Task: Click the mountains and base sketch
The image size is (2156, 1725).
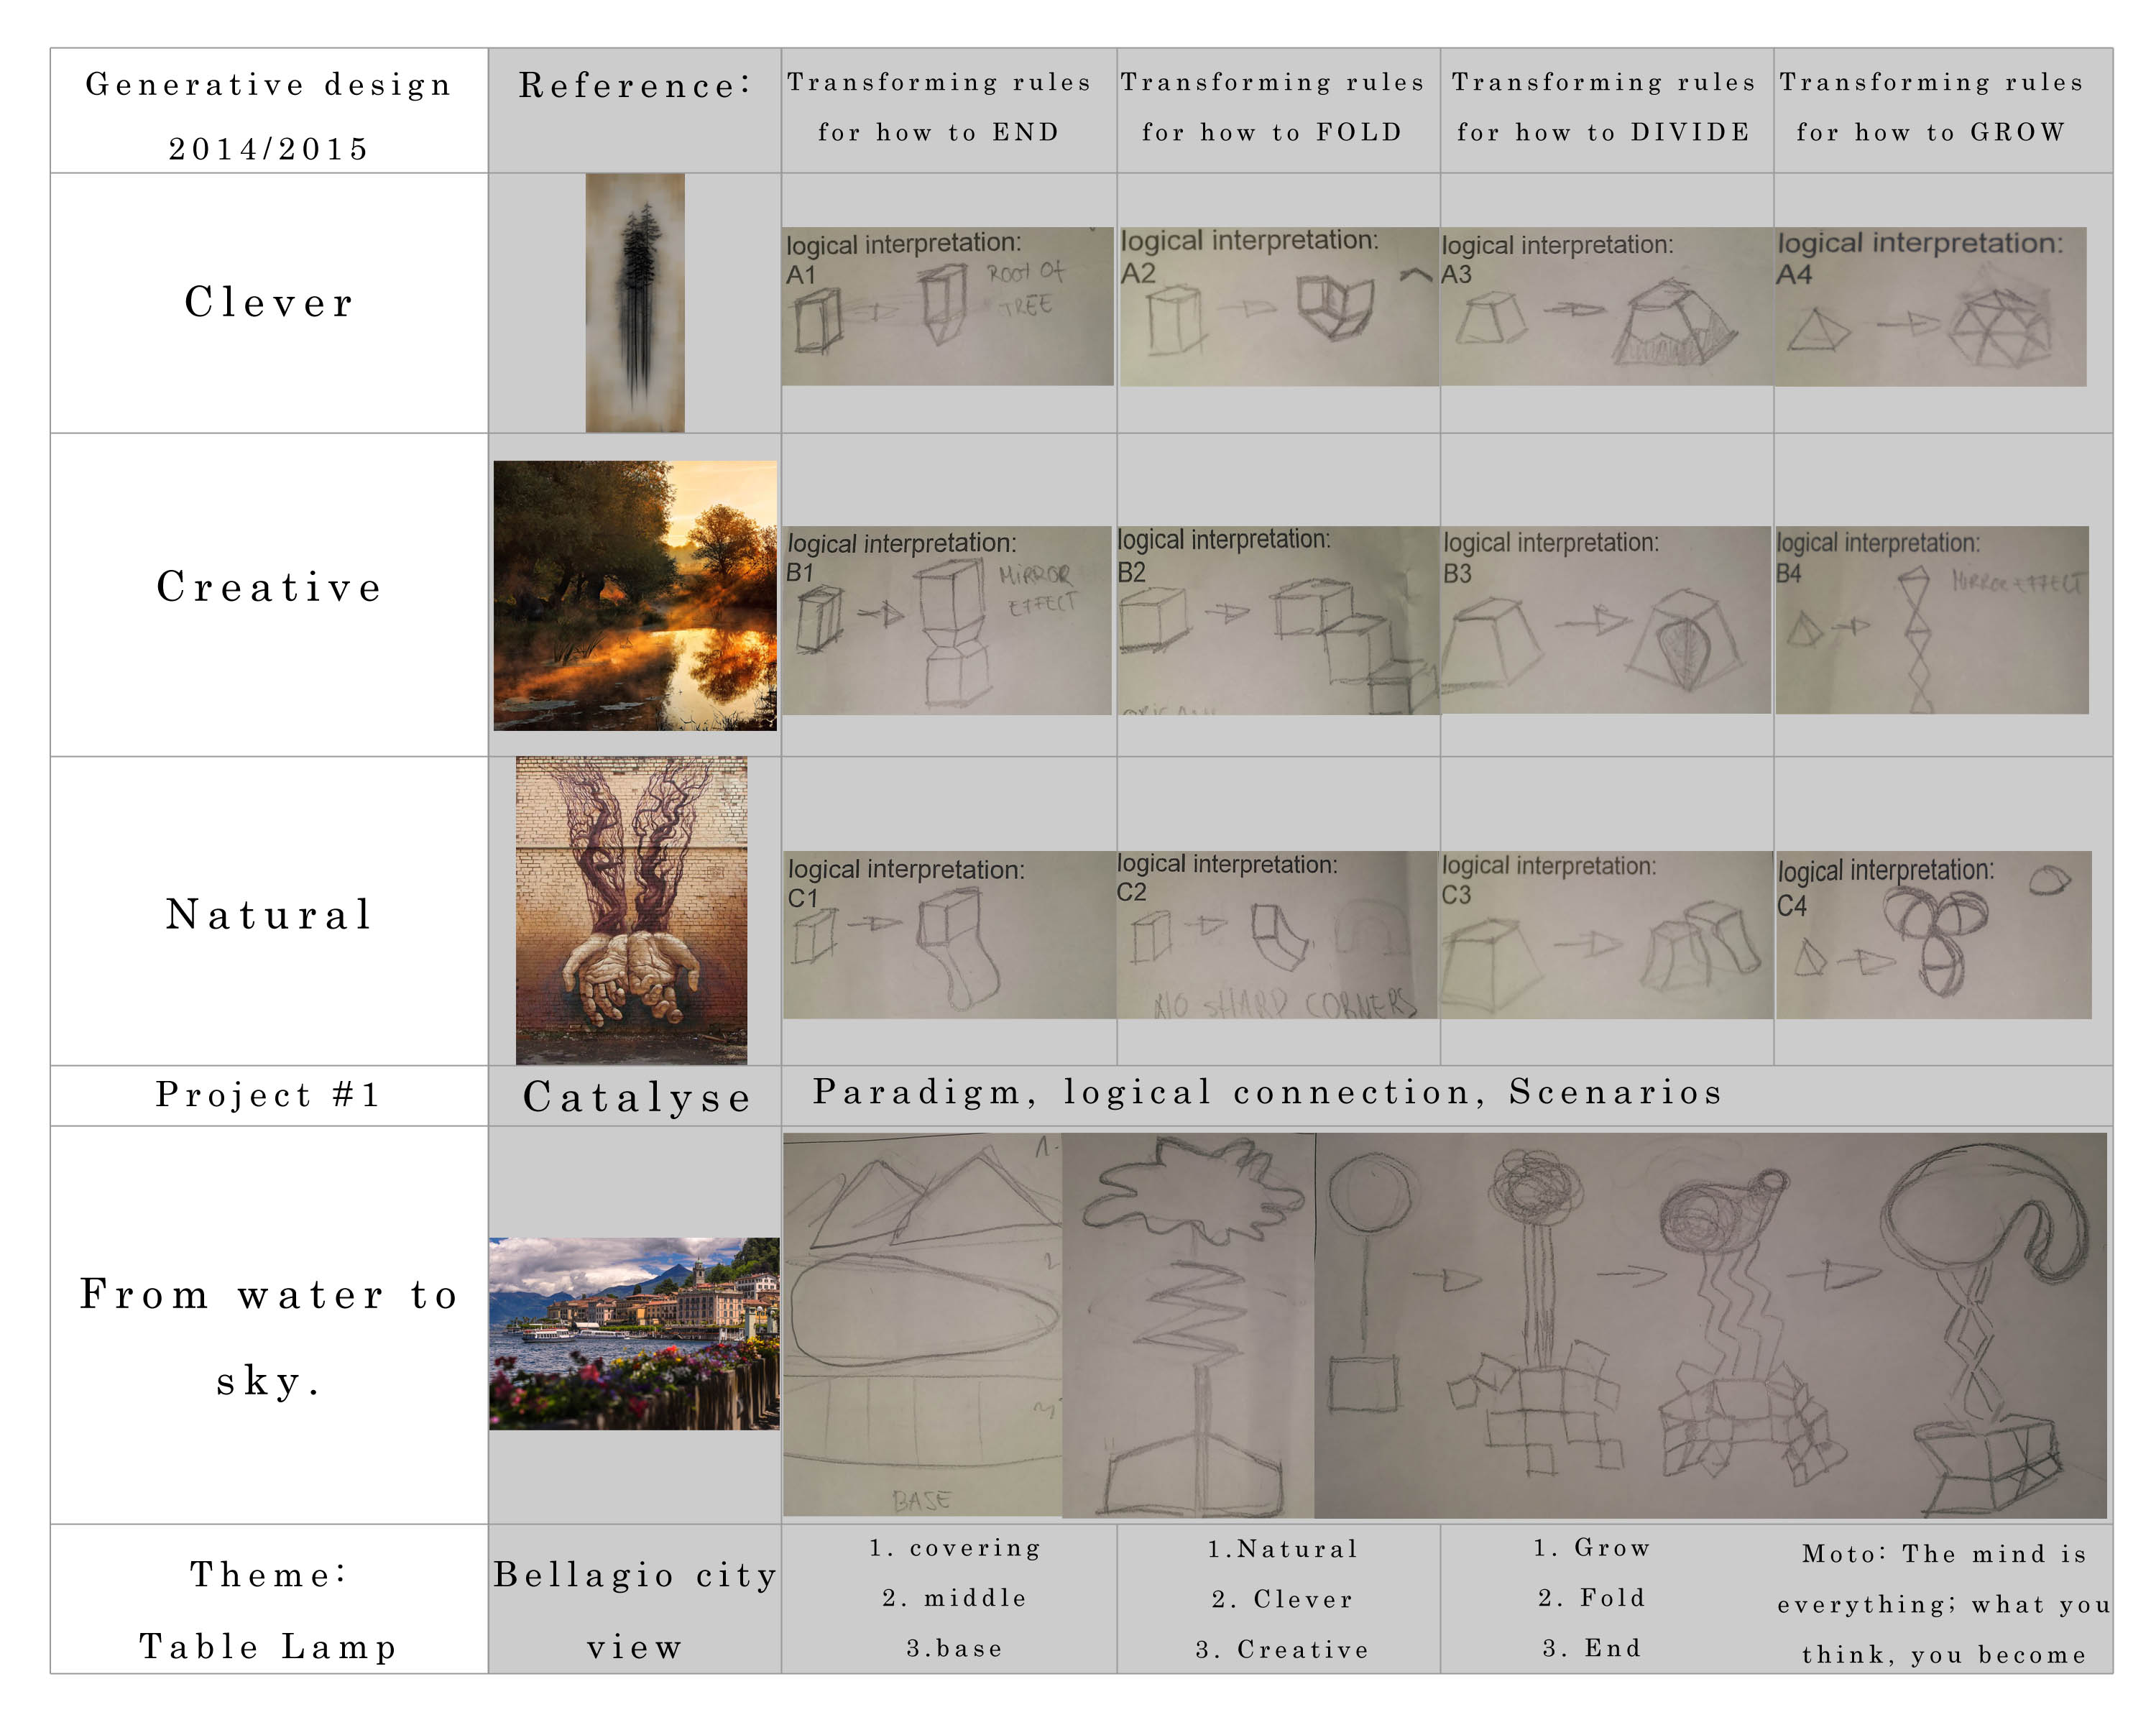Action: pos(922,1324)
